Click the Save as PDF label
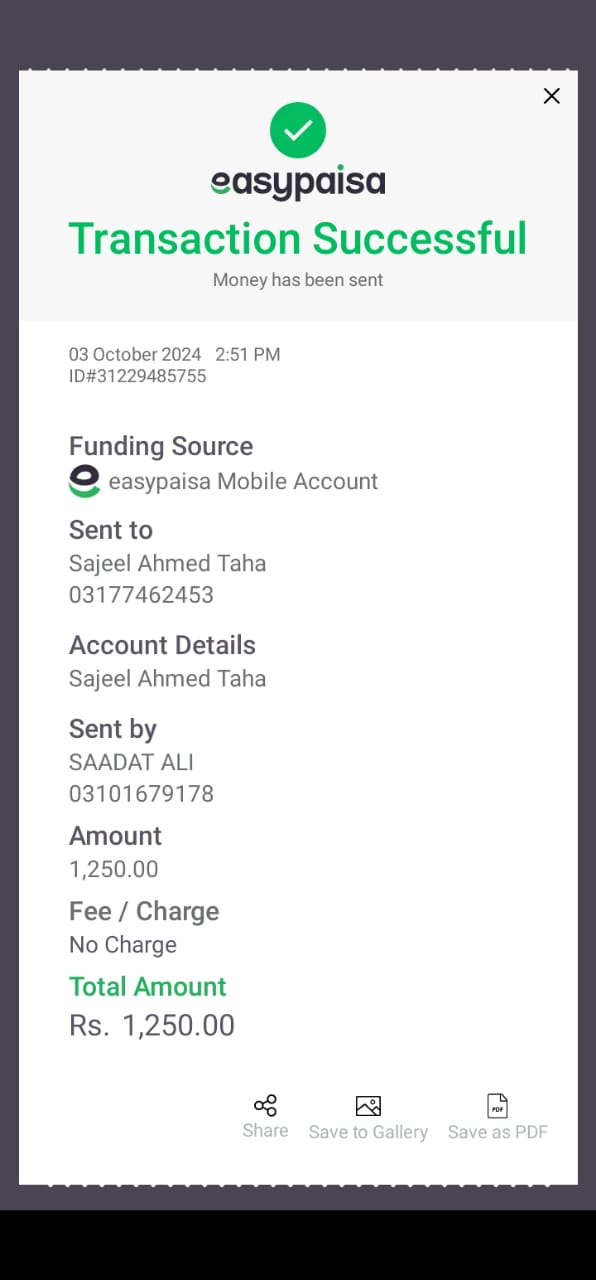The image size is (596, 1280). (x=498, y=1132)
